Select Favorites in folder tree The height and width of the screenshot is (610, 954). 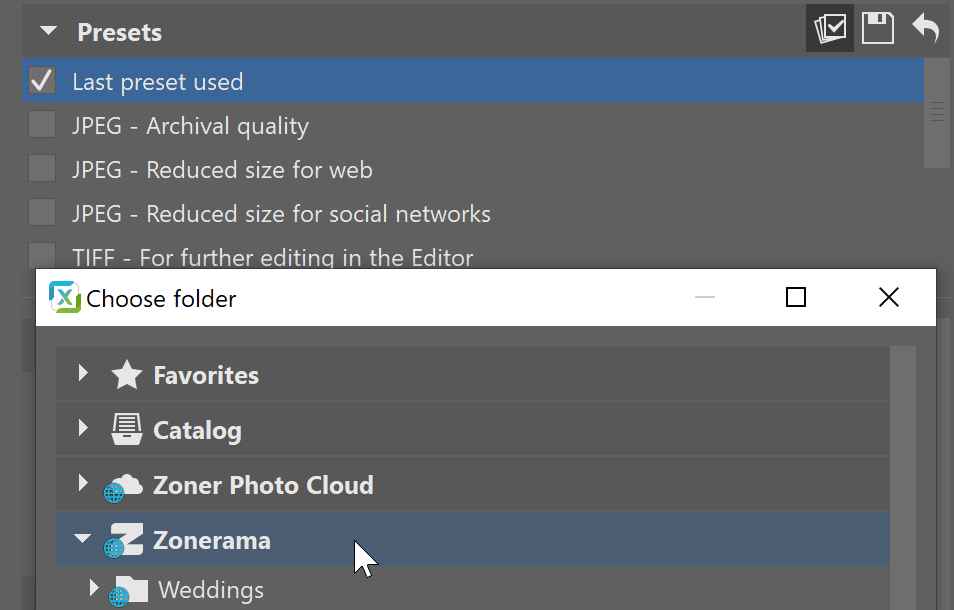[x=206, y=375]
